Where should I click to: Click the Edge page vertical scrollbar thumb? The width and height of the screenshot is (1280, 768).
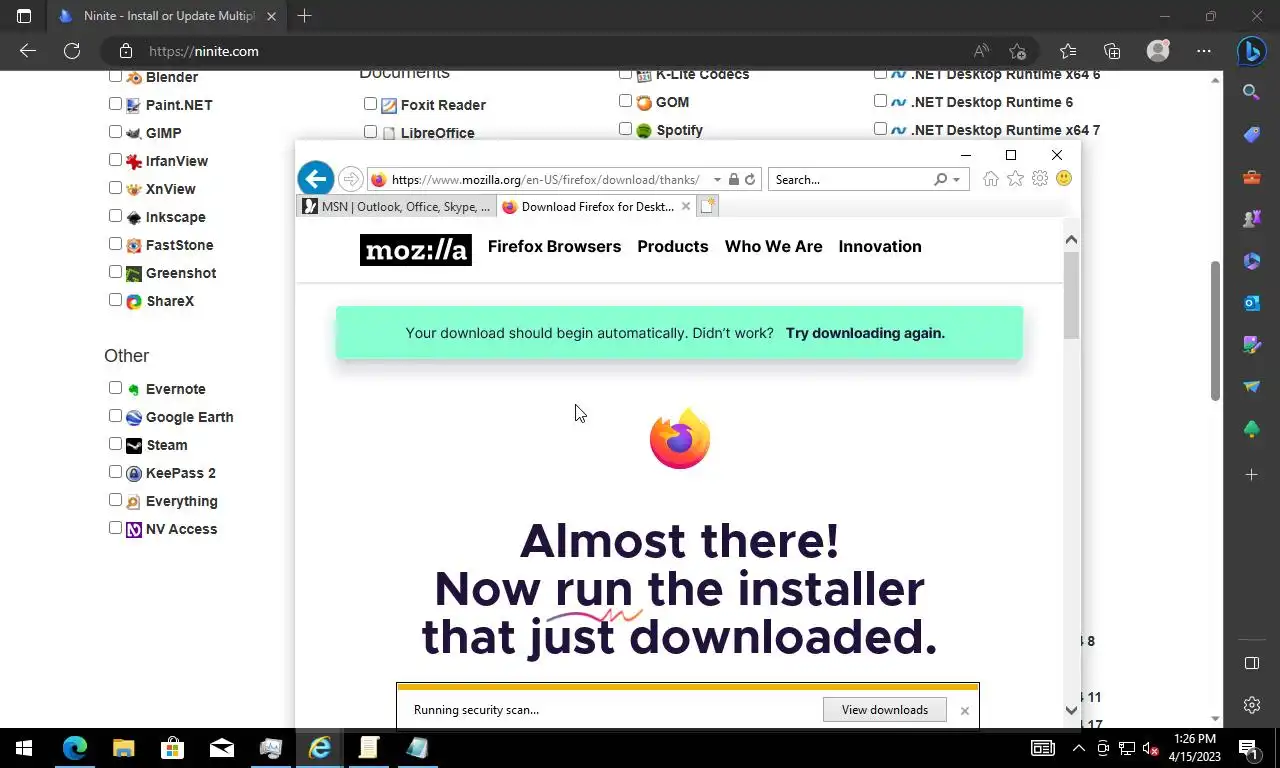pos(1216,331)
